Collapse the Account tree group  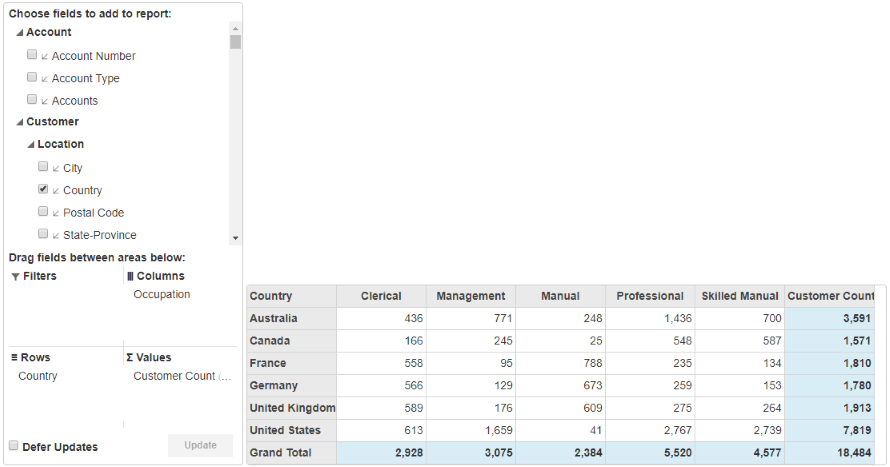coord(20,33)
